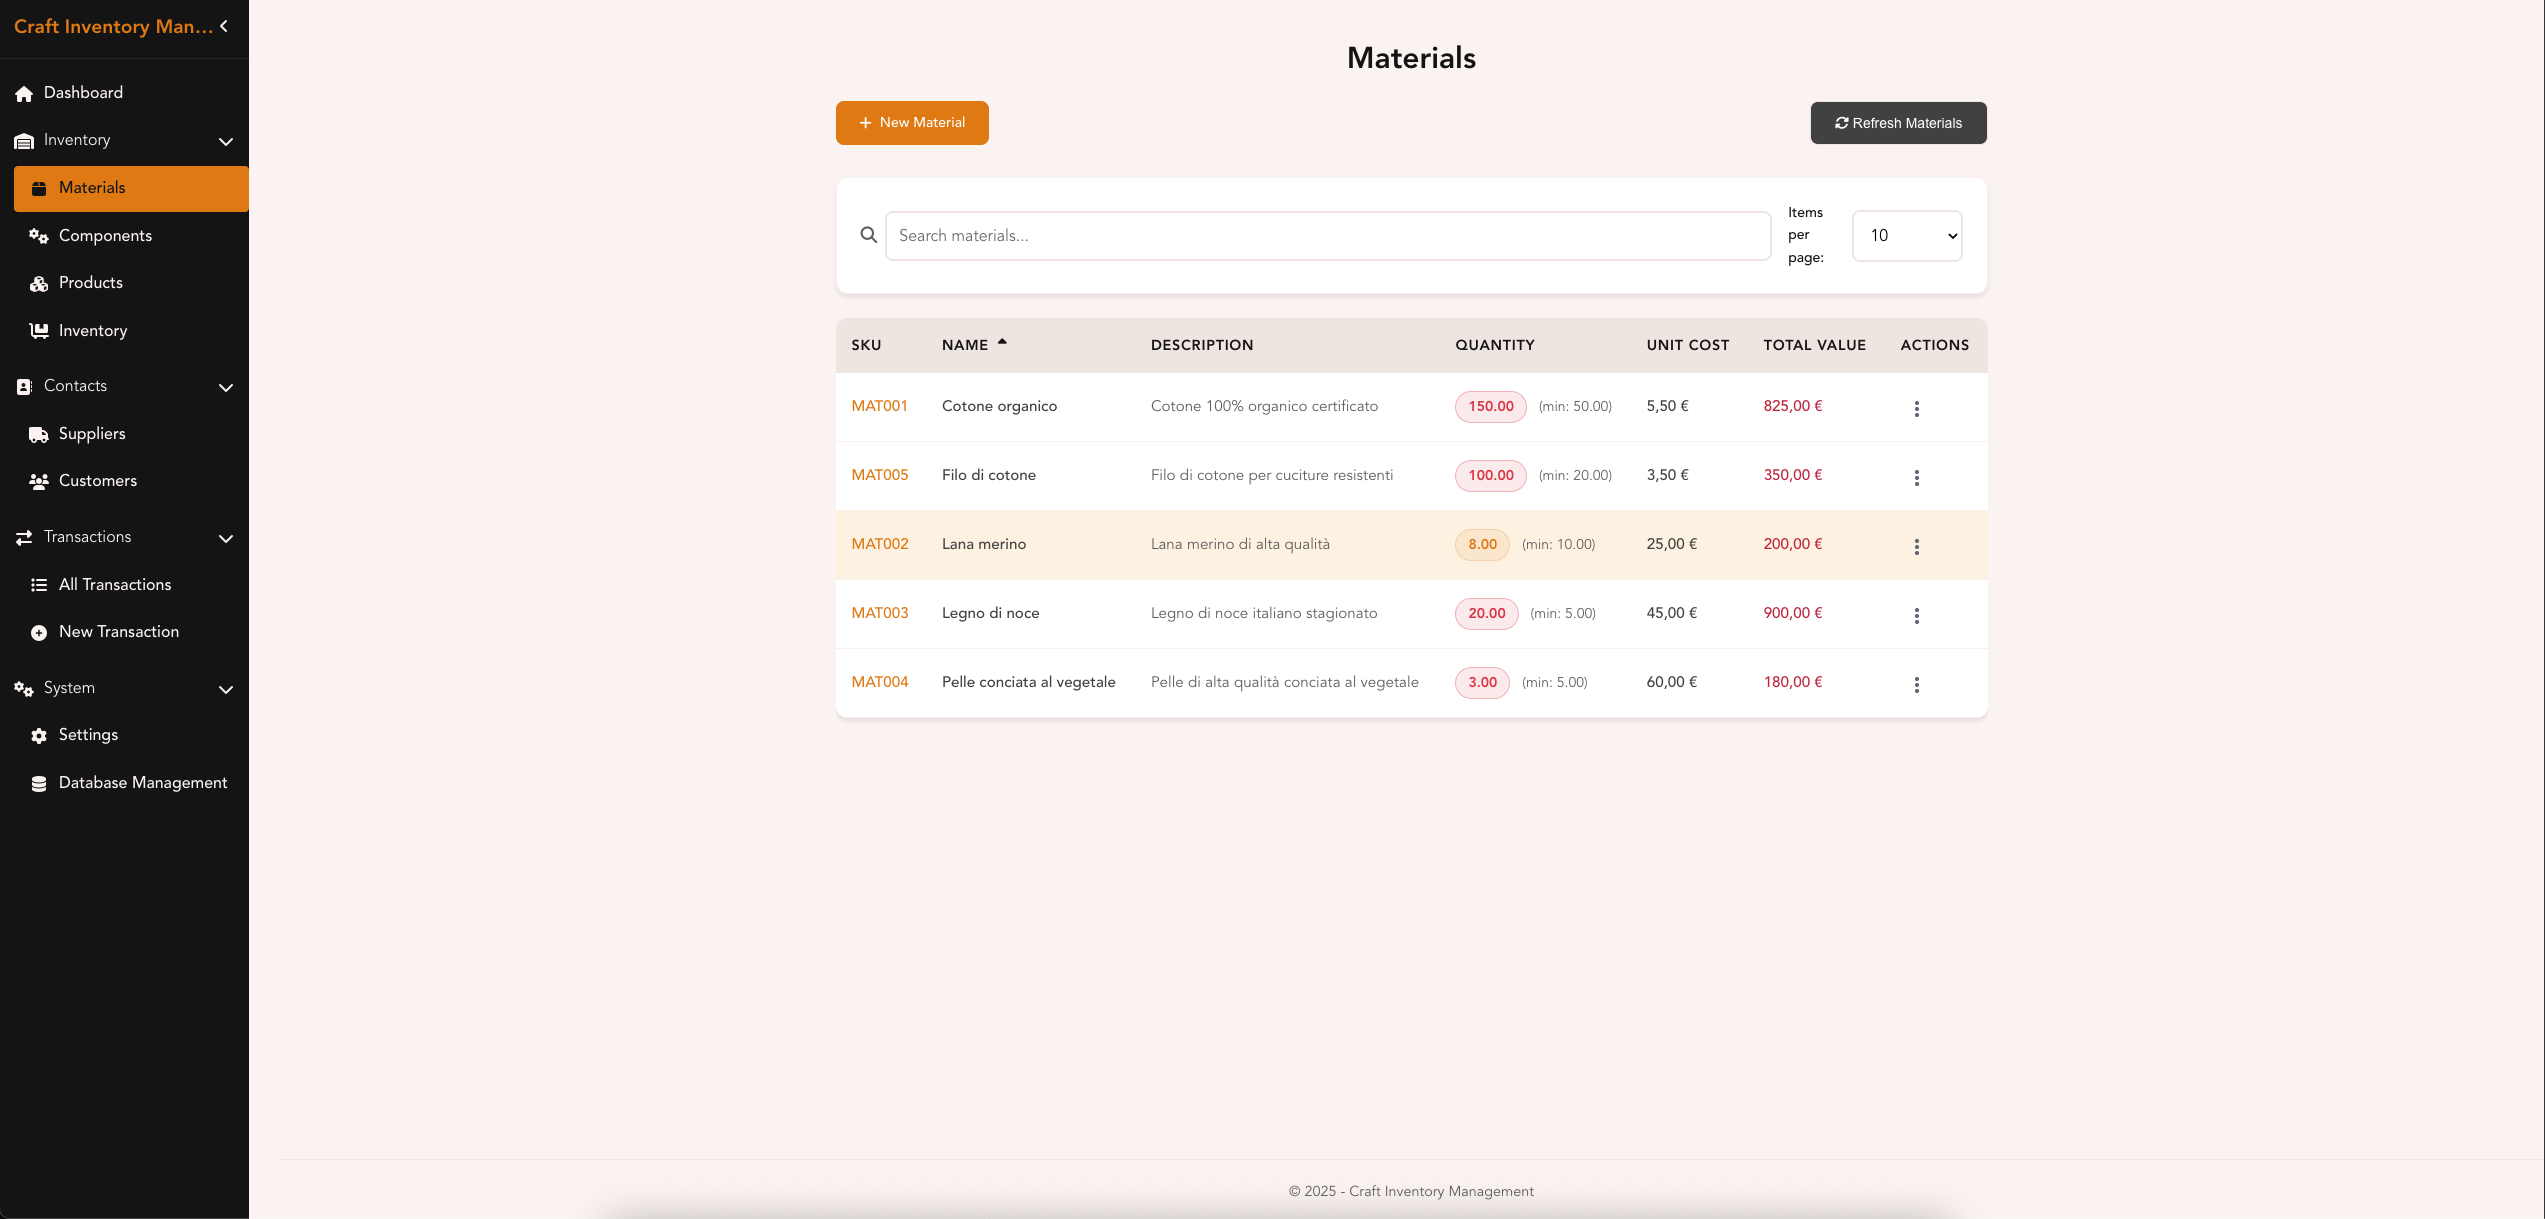This screenshot has height=1219, width=2545.
Task: Open actions menu for Lana merino row
Action: coord(1916,546)
